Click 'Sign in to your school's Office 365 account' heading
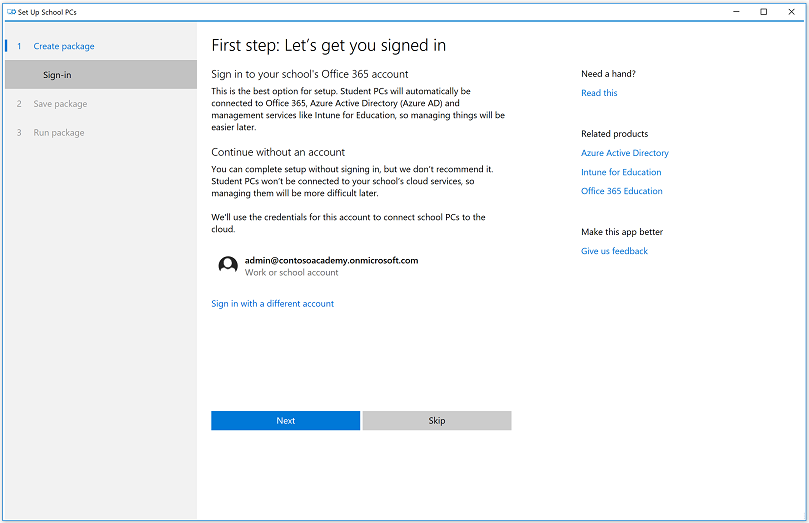Image resolution: width=809 pixels, height=523 pixels. coord(310,74)
